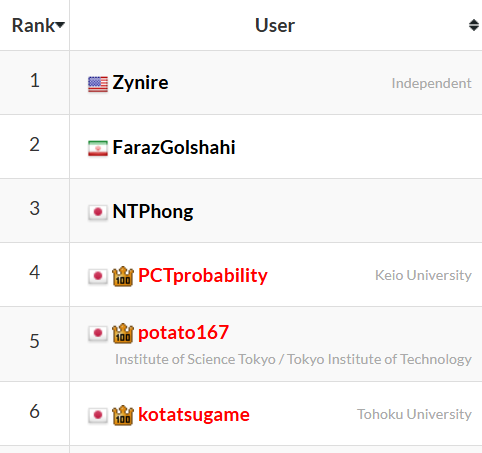Click the Iran flag beside FarazGolshahi
This screenshot has width=482, height=453.
(x=98, y=148)
